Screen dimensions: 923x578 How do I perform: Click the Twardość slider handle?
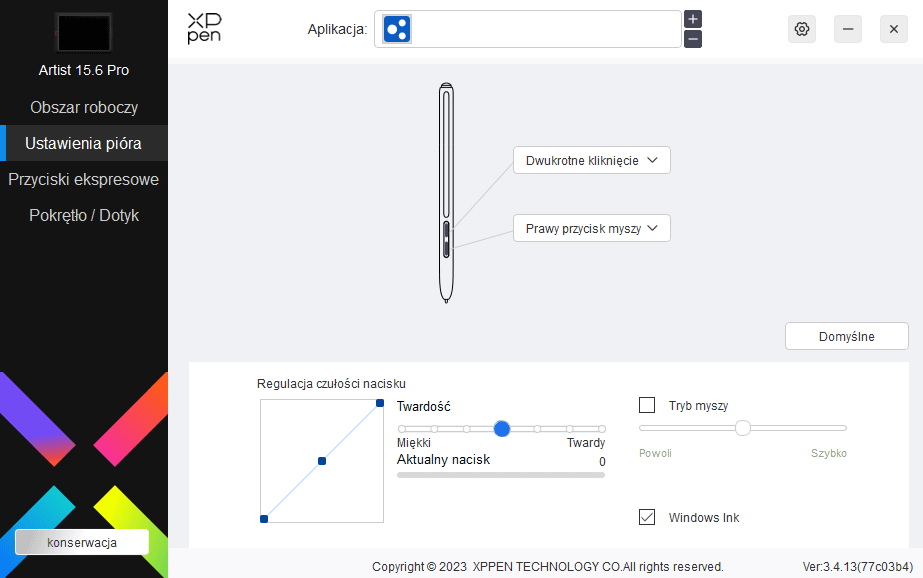pos(502,428)
